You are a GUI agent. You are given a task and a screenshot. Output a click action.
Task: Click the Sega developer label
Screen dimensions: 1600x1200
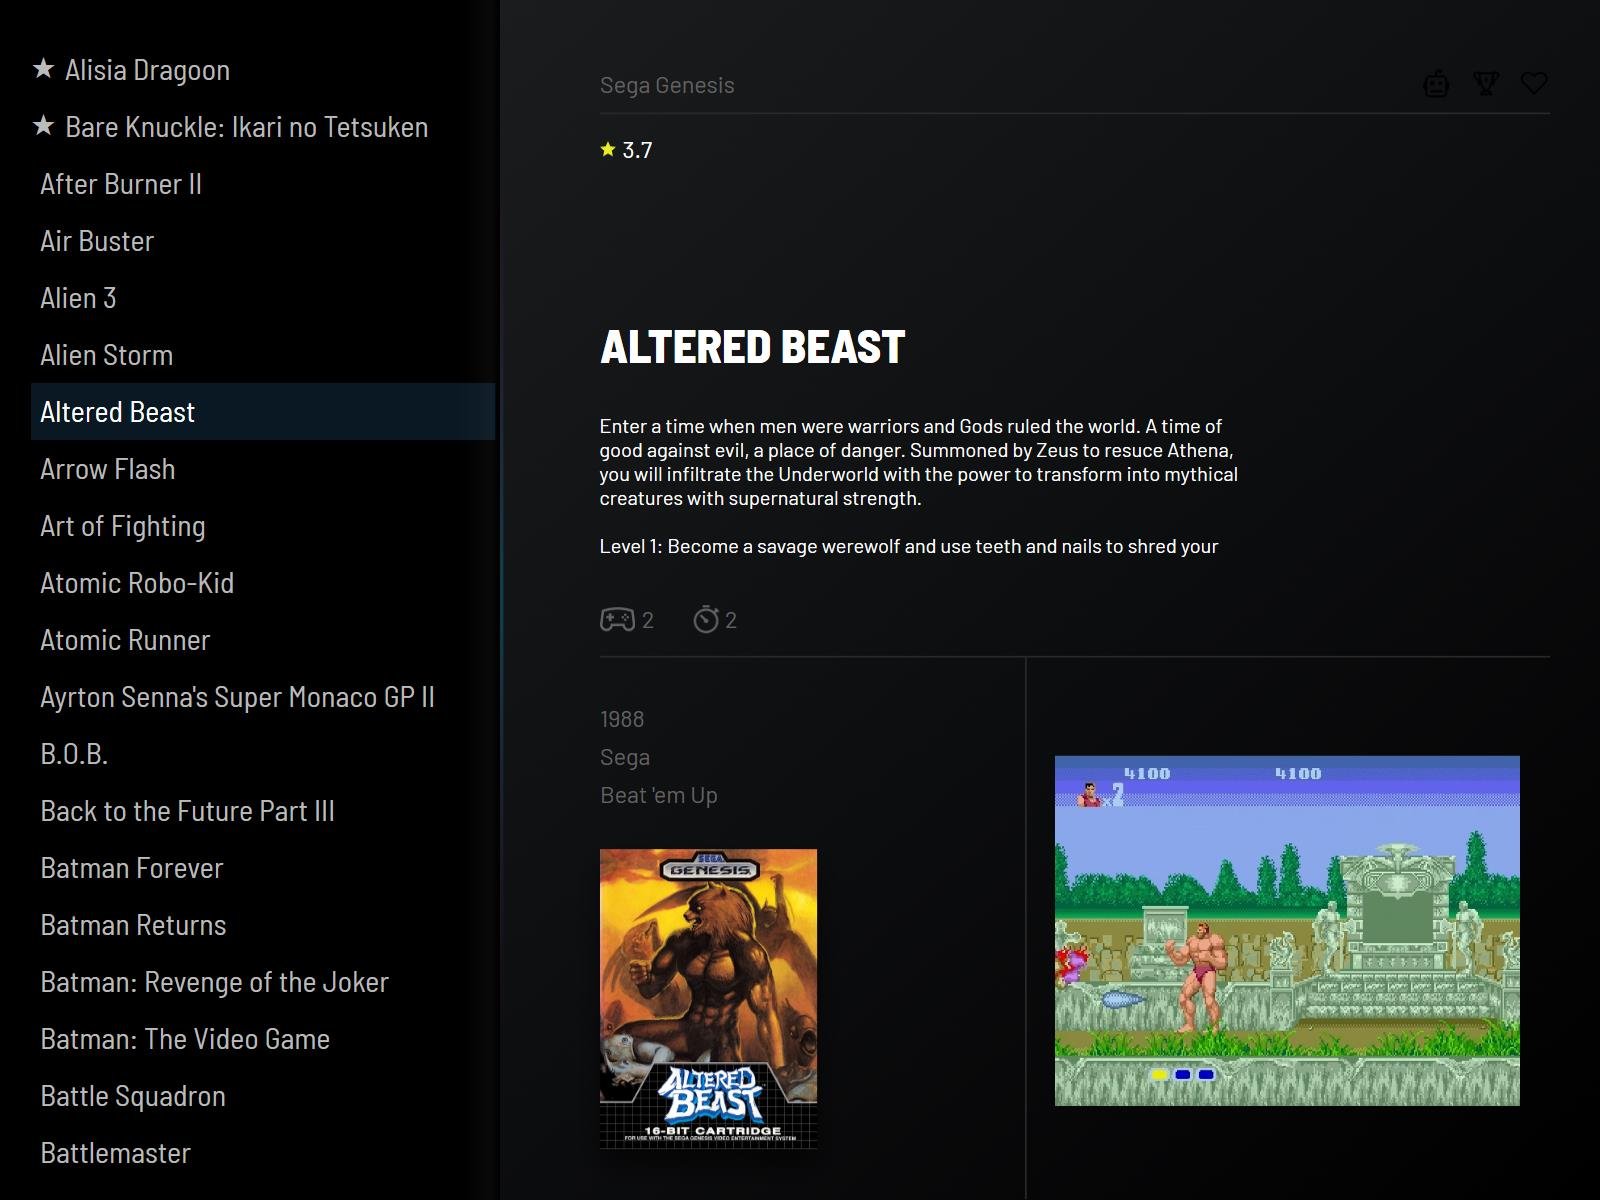coord(625,757)
